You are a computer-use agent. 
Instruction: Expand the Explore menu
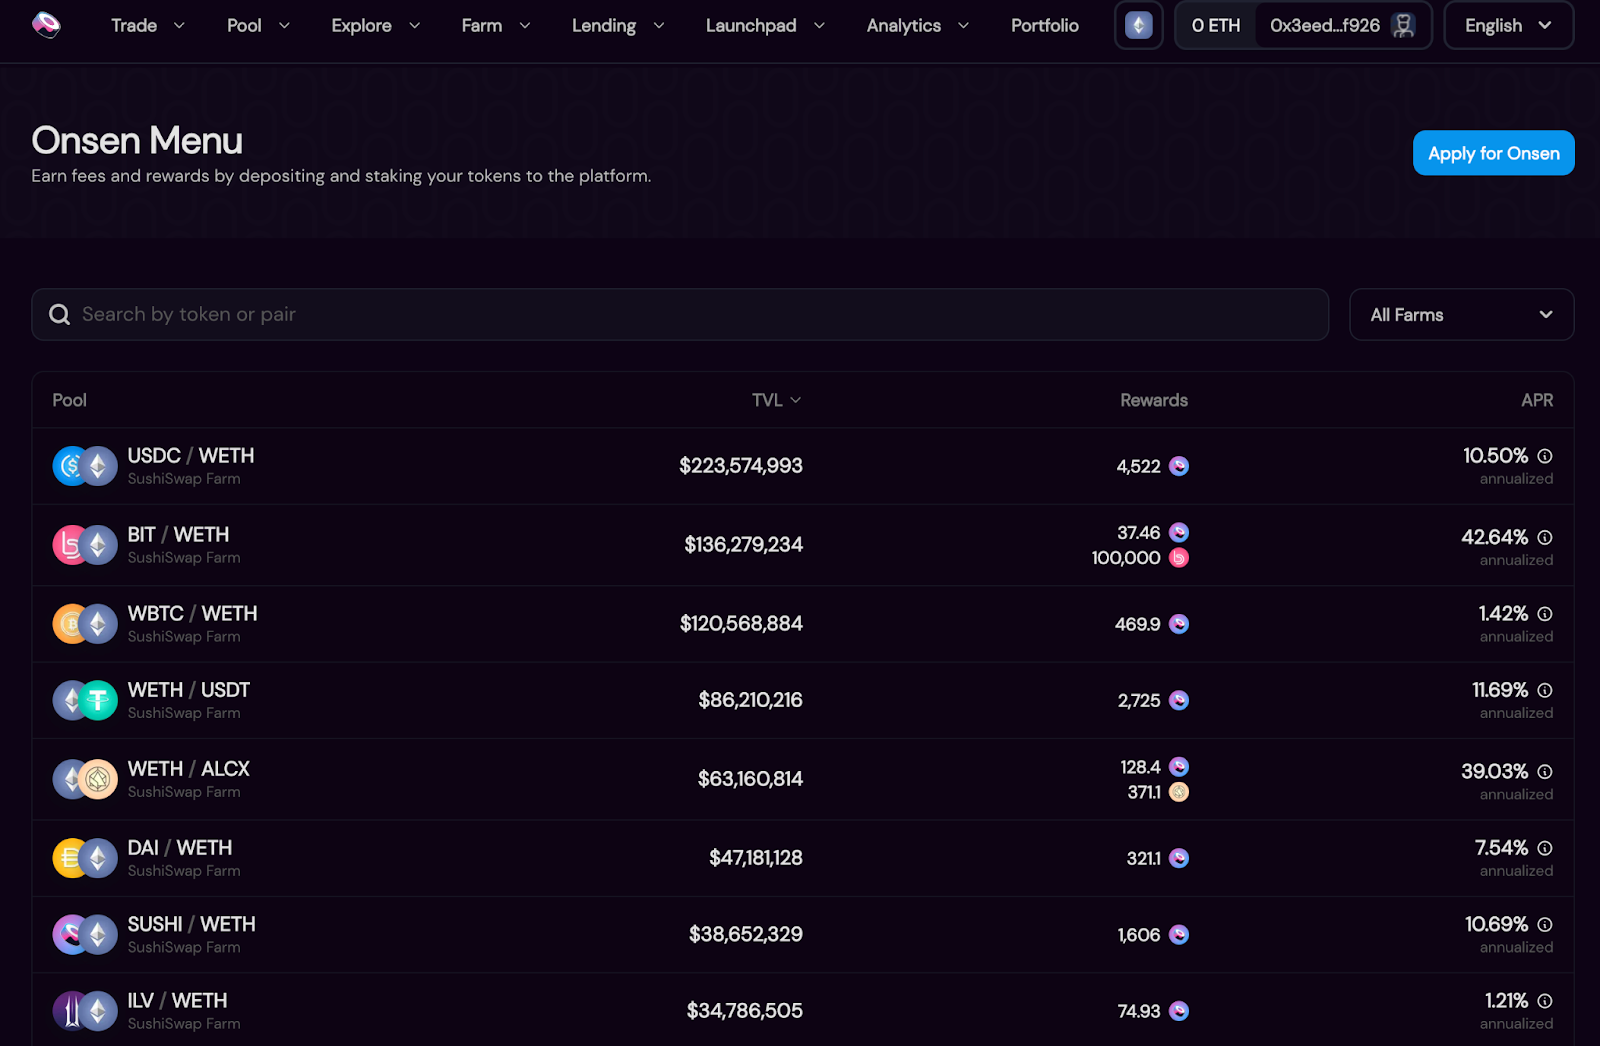pyautogui.click(x=376, y=26)
